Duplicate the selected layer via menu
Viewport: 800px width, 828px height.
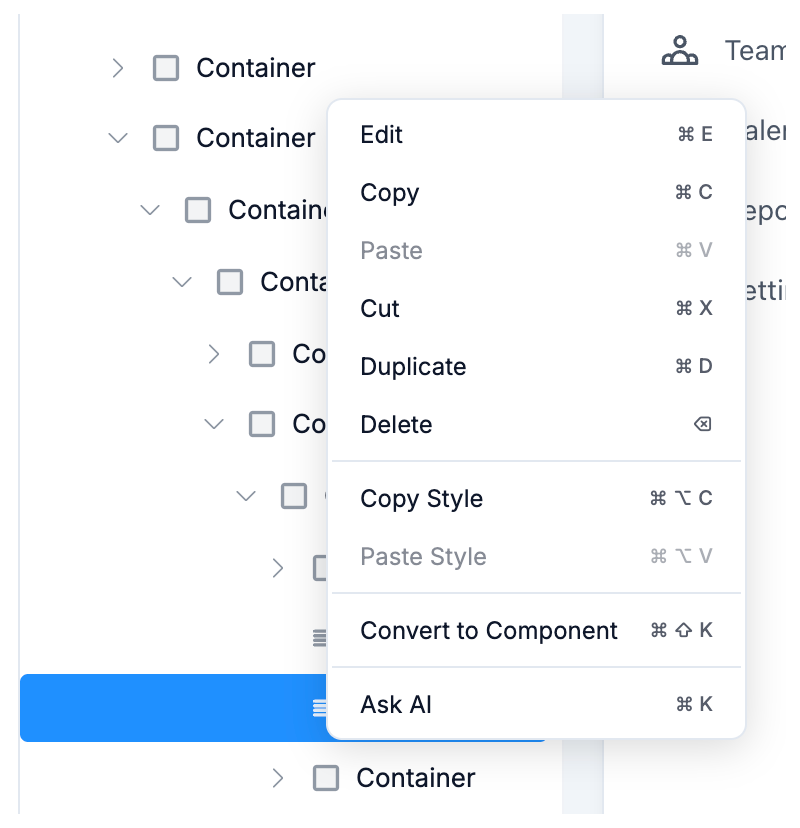pyautogui.click(x=413, y=367)
